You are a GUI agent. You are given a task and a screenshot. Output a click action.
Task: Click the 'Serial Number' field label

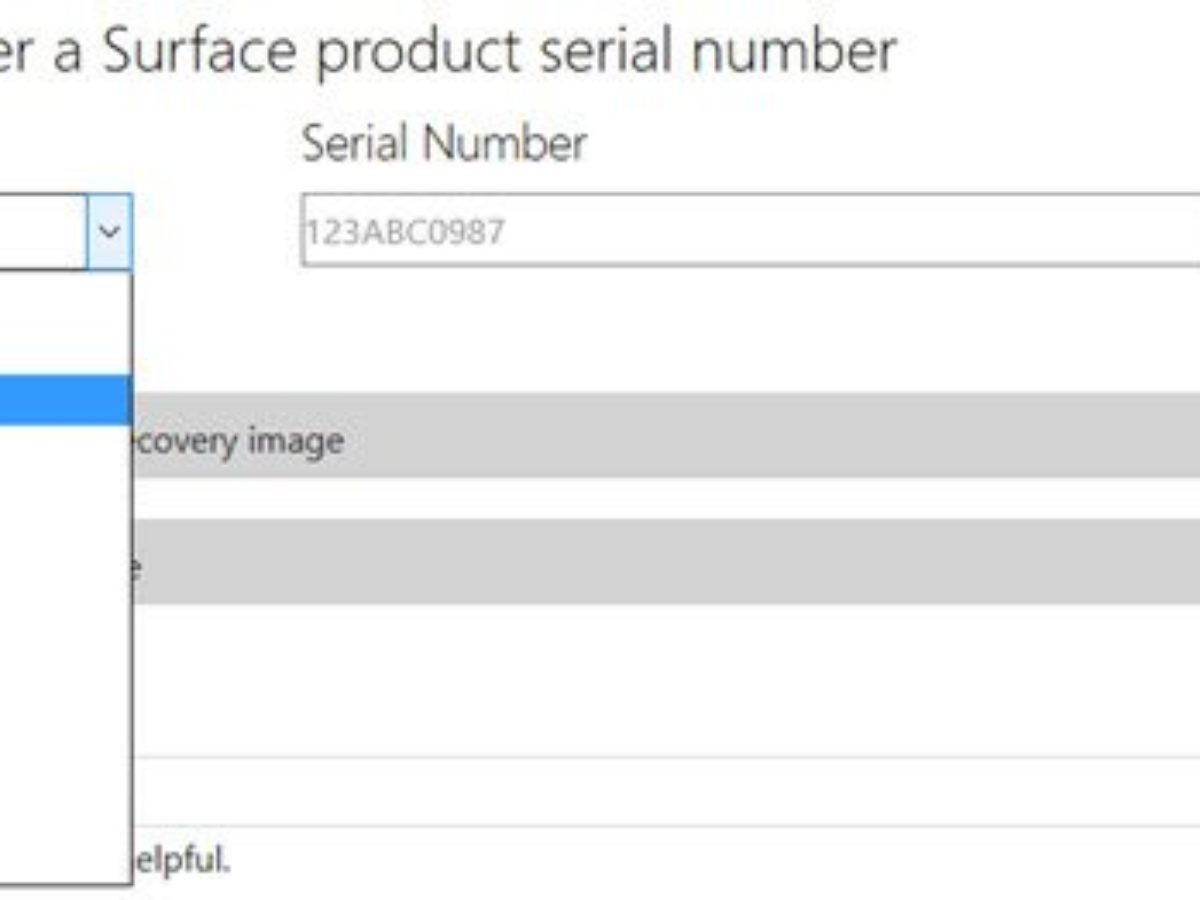tap(443, 144)
